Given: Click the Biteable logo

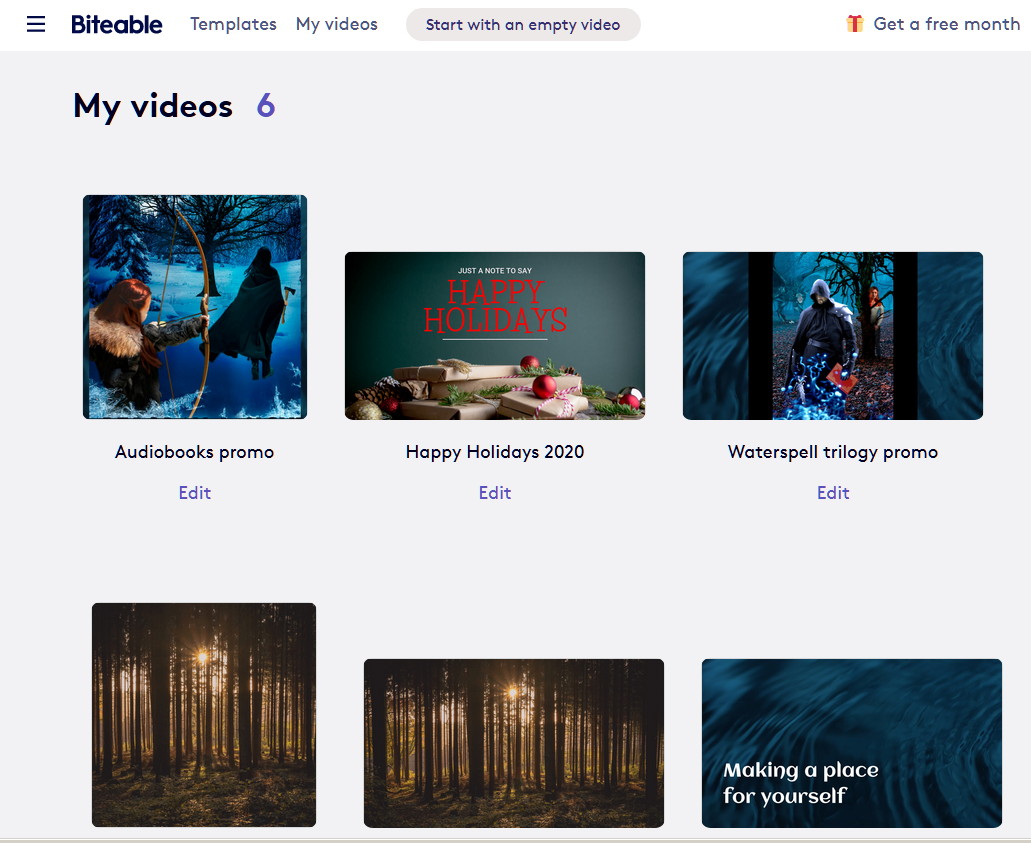Looking at the screenshot, I should (x=116, y=24).
